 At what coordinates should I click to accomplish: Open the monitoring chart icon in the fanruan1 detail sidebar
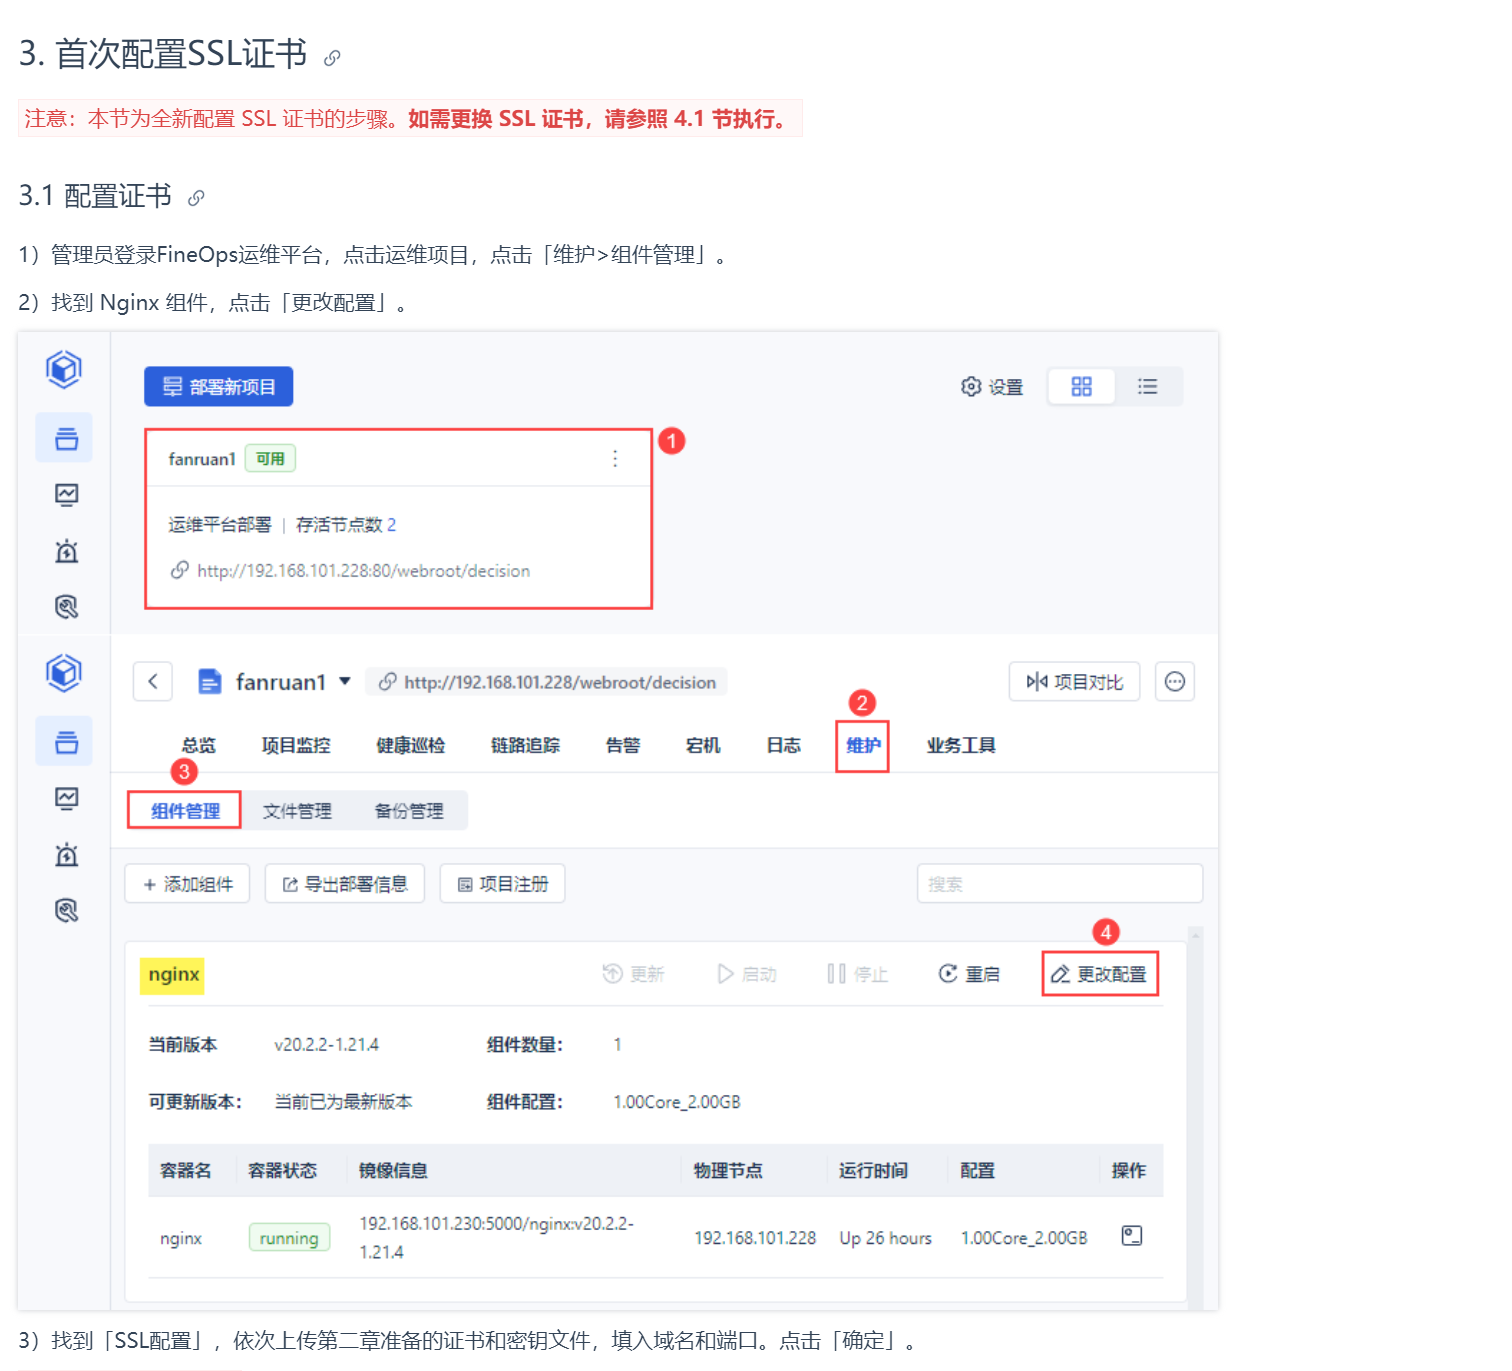click(66, 798)
